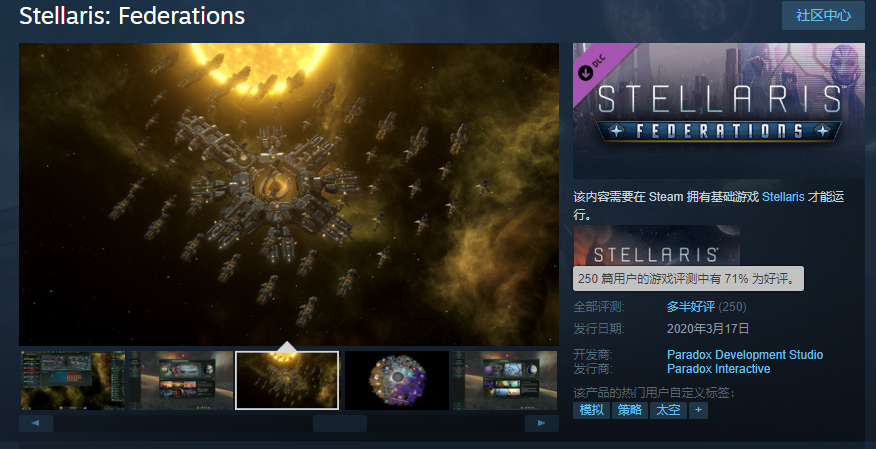This screenshot has width=876, height=449.
Task: Select the 太空 tag
Action: (668, 410)
